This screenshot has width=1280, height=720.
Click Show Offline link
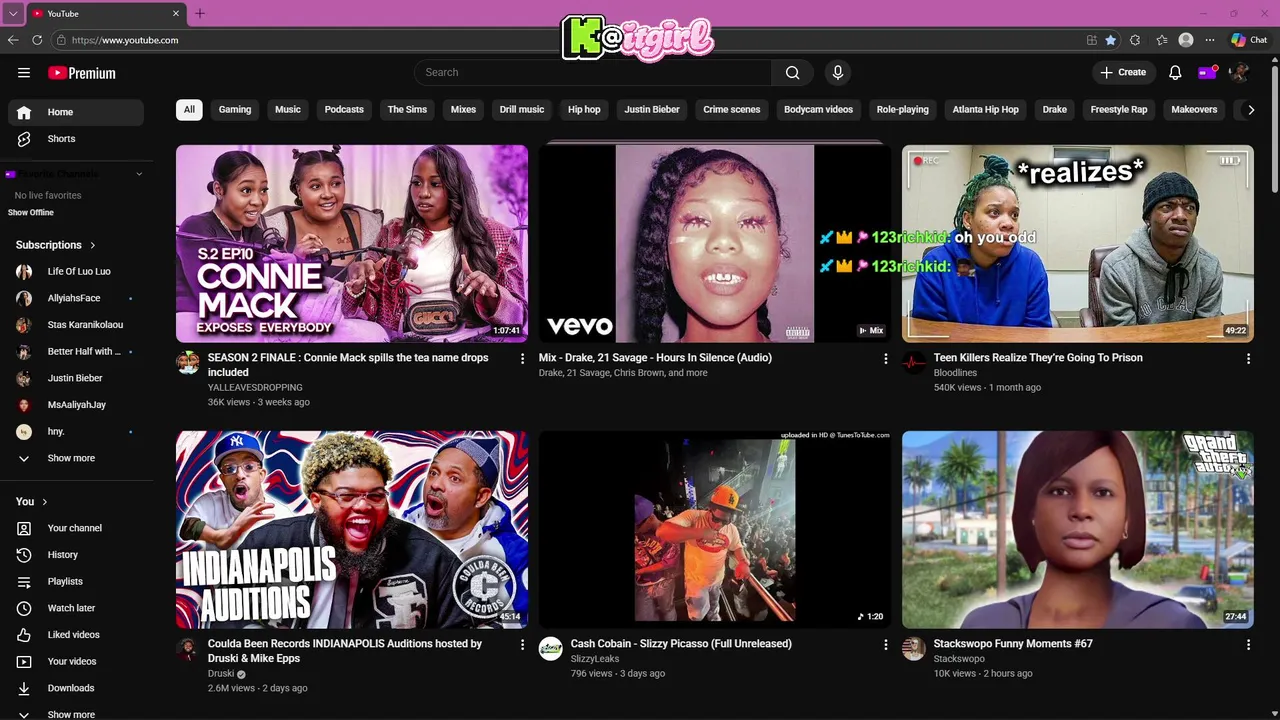click(31, 213)
